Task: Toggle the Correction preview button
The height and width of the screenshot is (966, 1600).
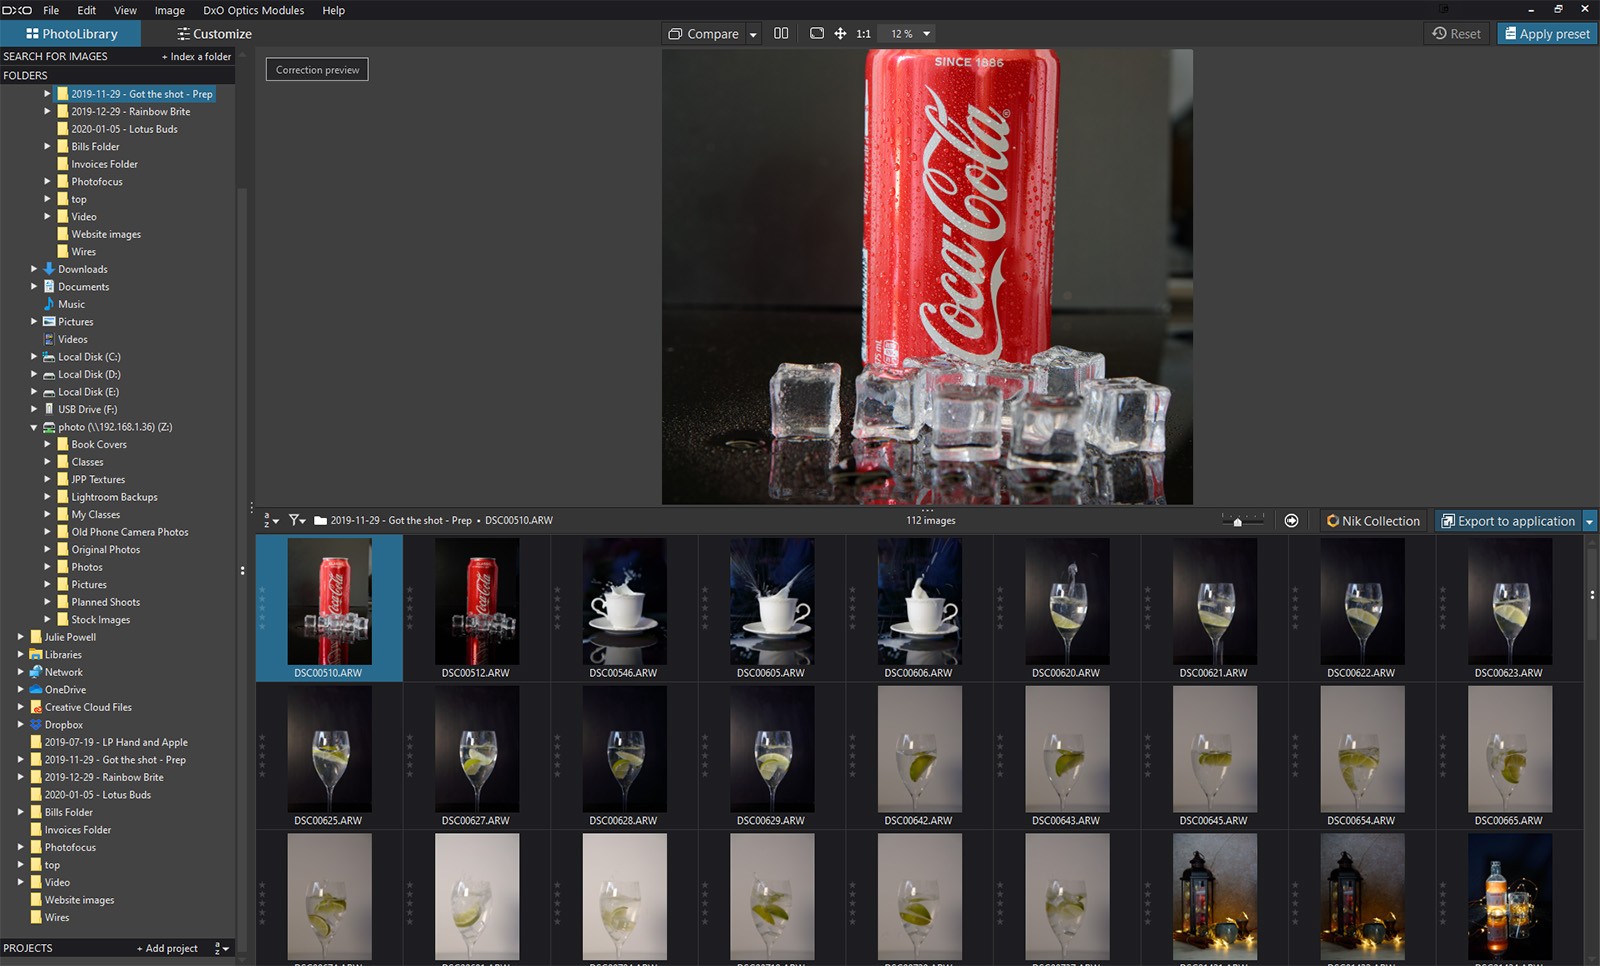Action: [317, 70]
